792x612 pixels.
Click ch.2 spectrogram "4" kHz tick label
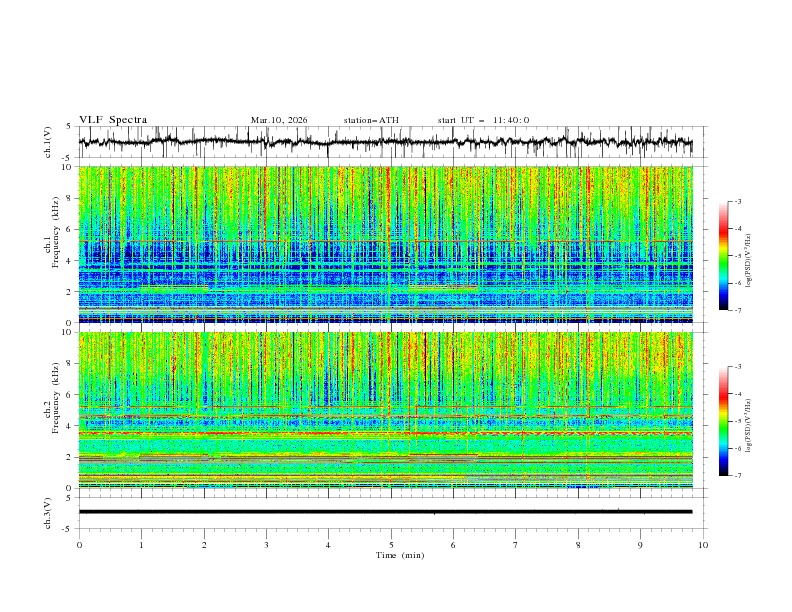click(70, 426)
